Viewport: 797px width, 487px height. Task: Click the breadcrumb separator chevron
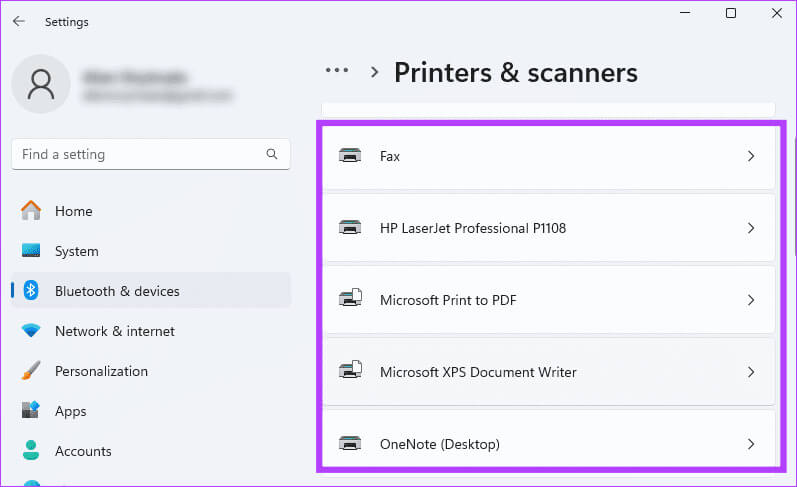click(x=375, y=72)
